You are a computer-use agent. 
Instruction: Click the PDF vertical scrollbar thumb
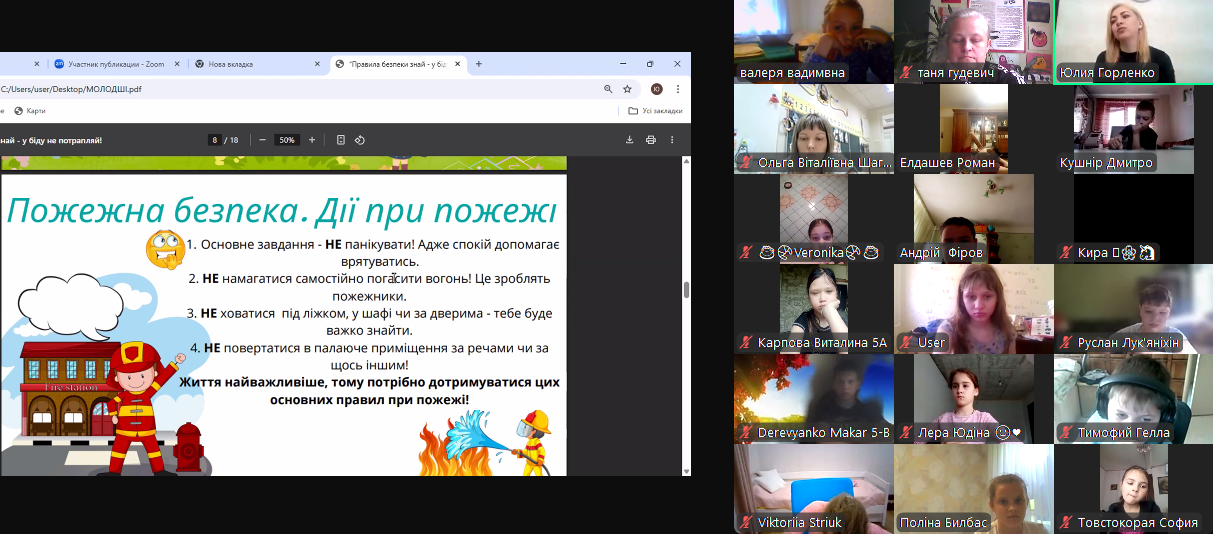(x=686, y=290)
